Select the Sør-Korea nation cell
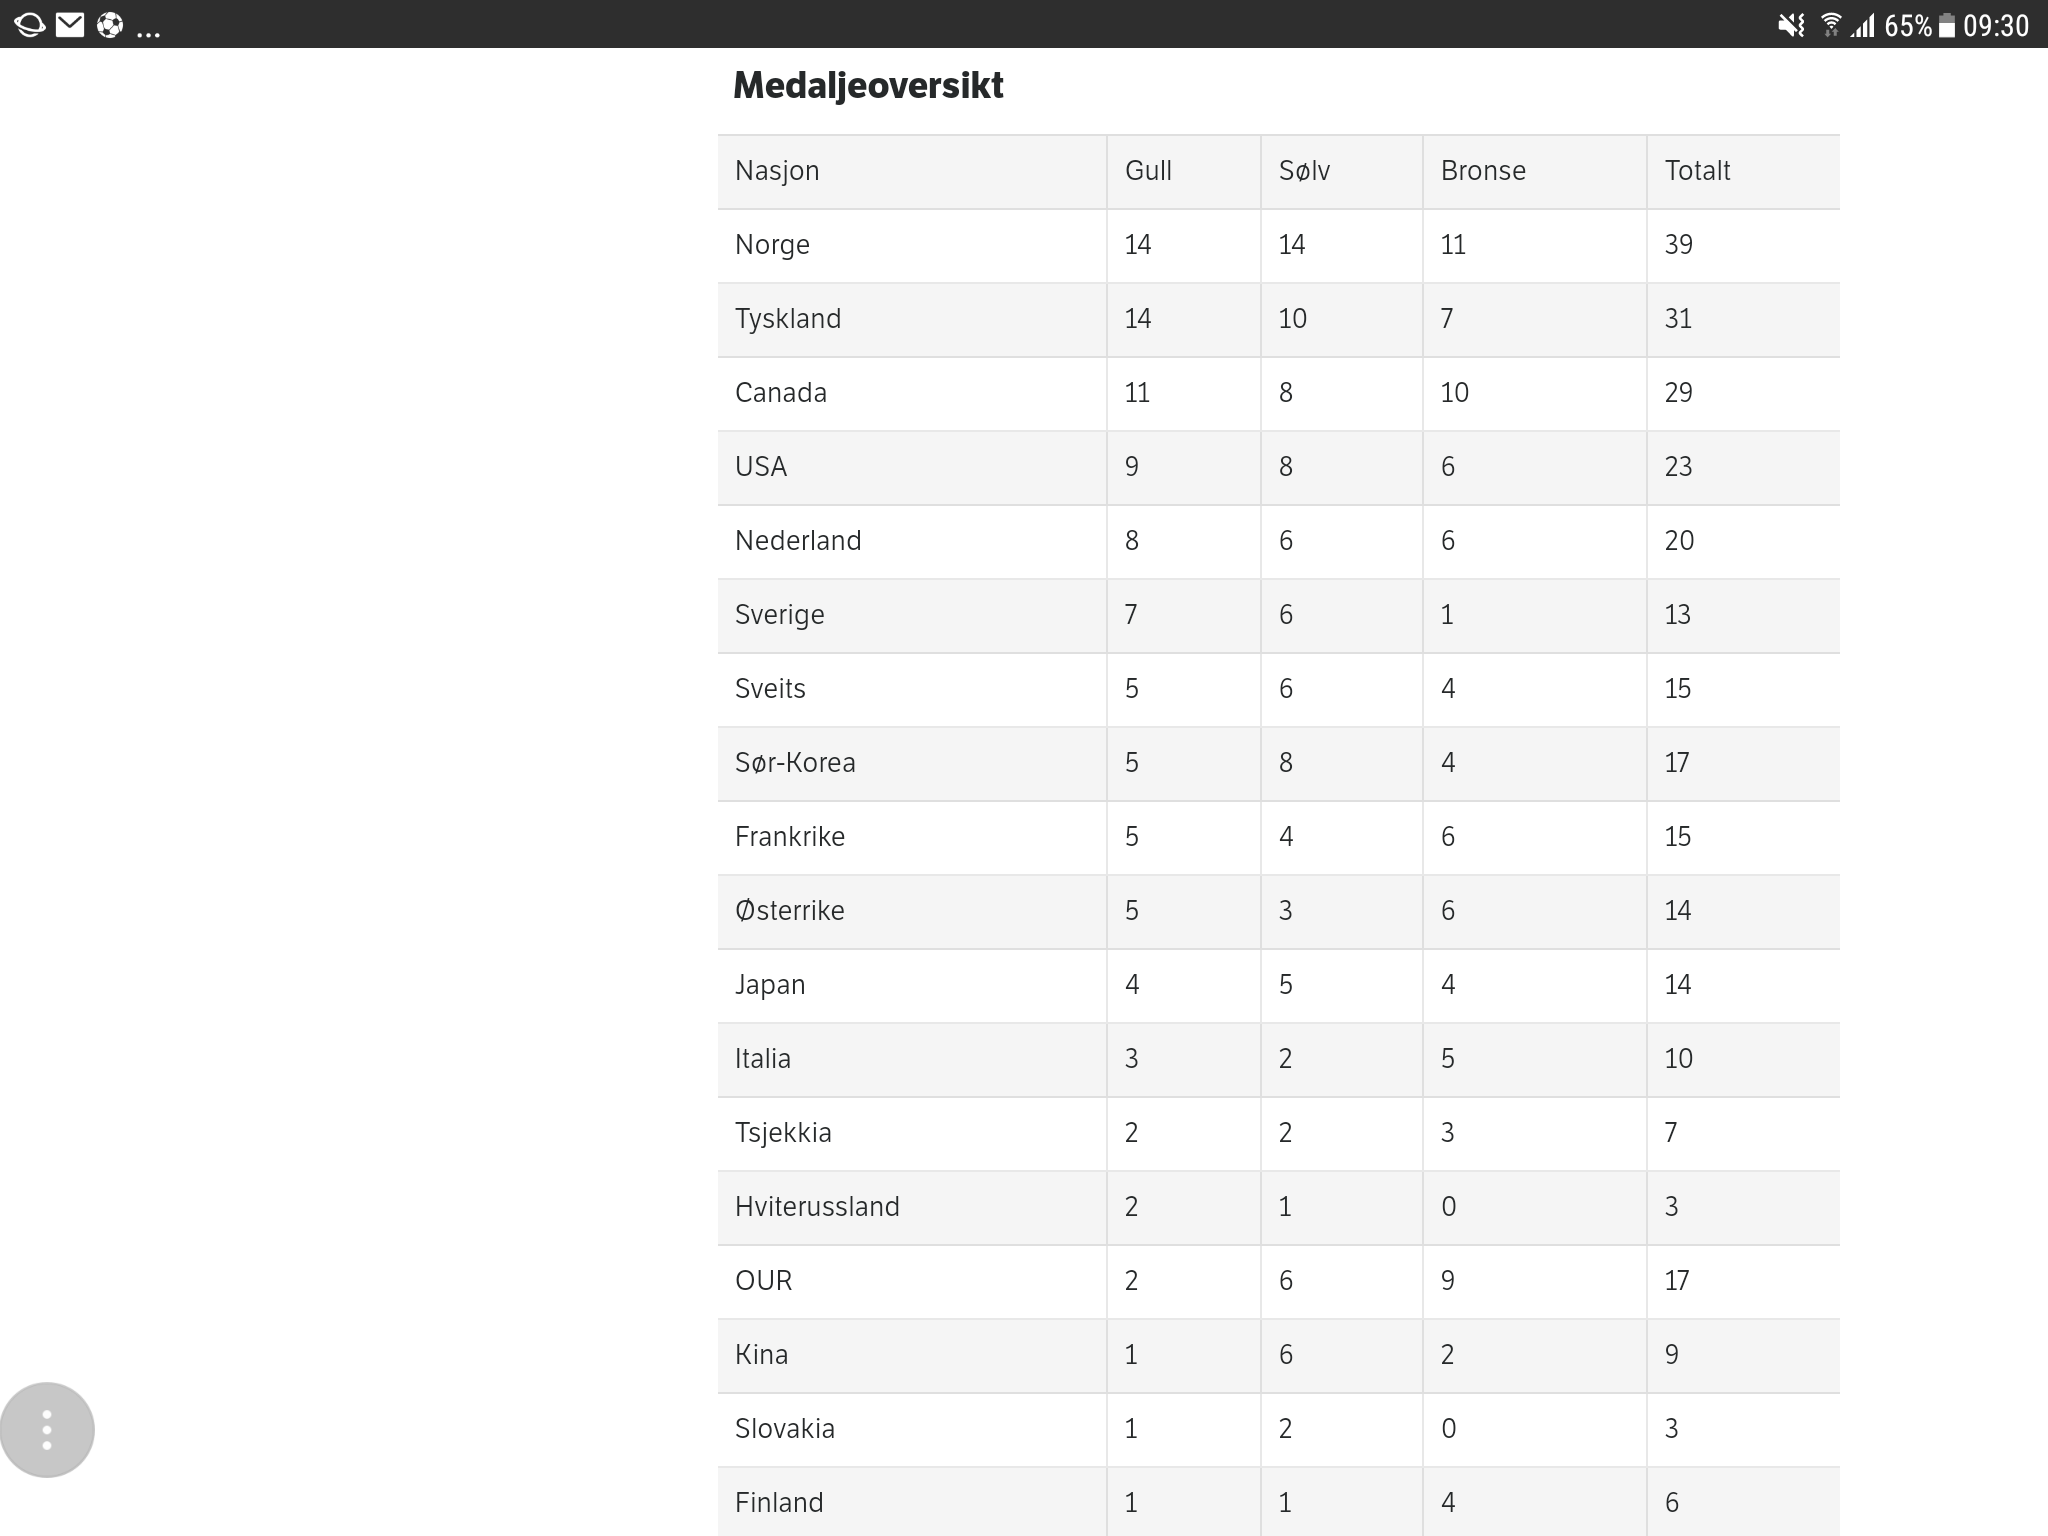 795,763
